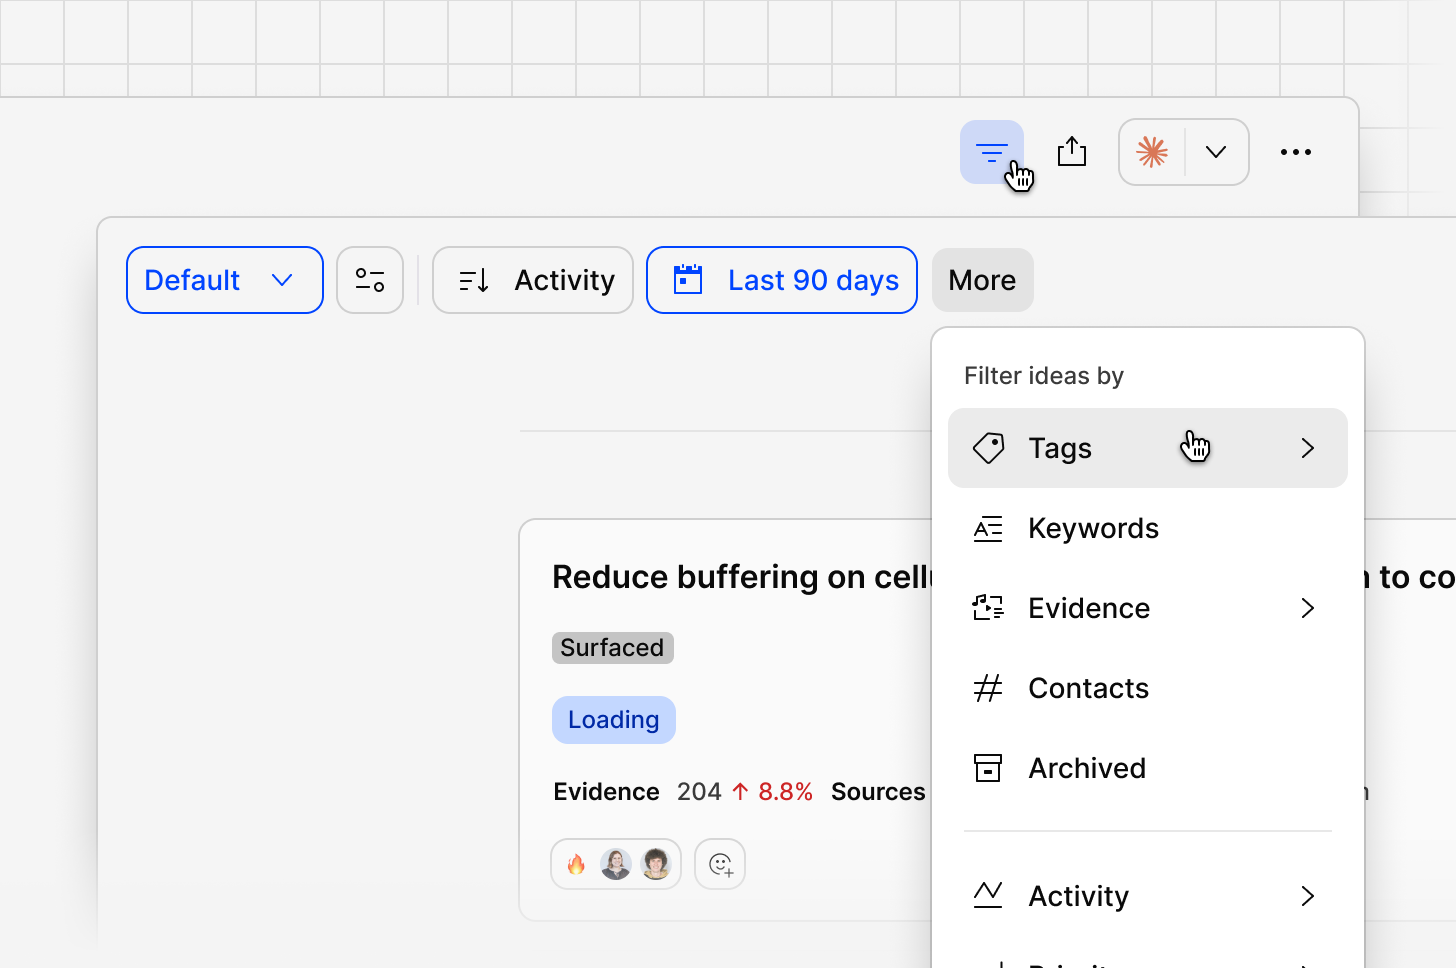Toggle the filter bar icon button

992,152
